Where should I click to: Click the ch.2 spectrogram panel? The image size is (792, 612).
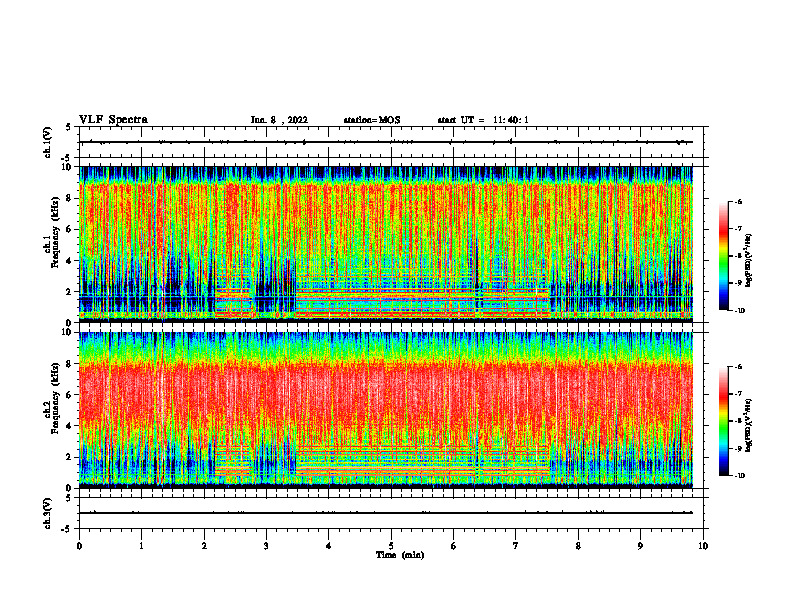click(386, 410)
